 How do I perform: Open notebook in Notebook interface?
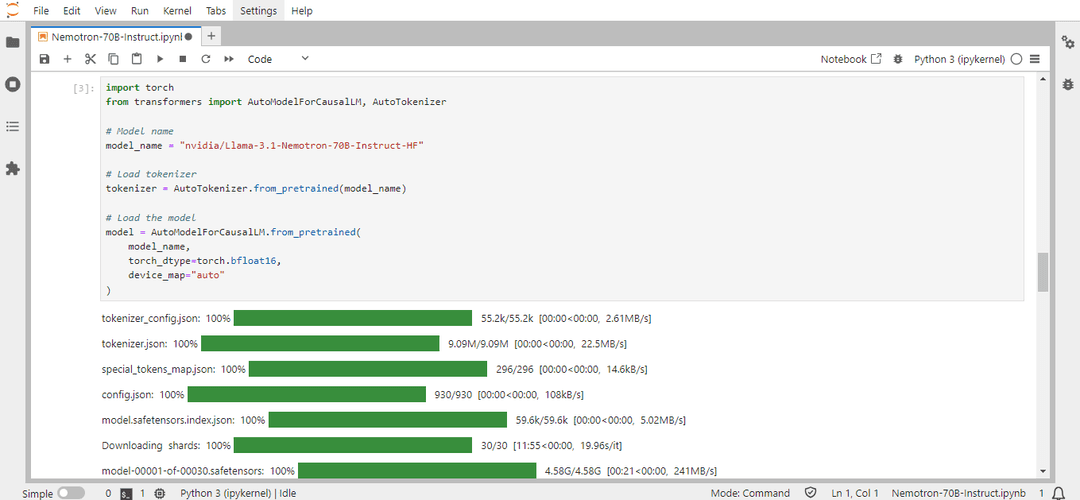point(851,59)
